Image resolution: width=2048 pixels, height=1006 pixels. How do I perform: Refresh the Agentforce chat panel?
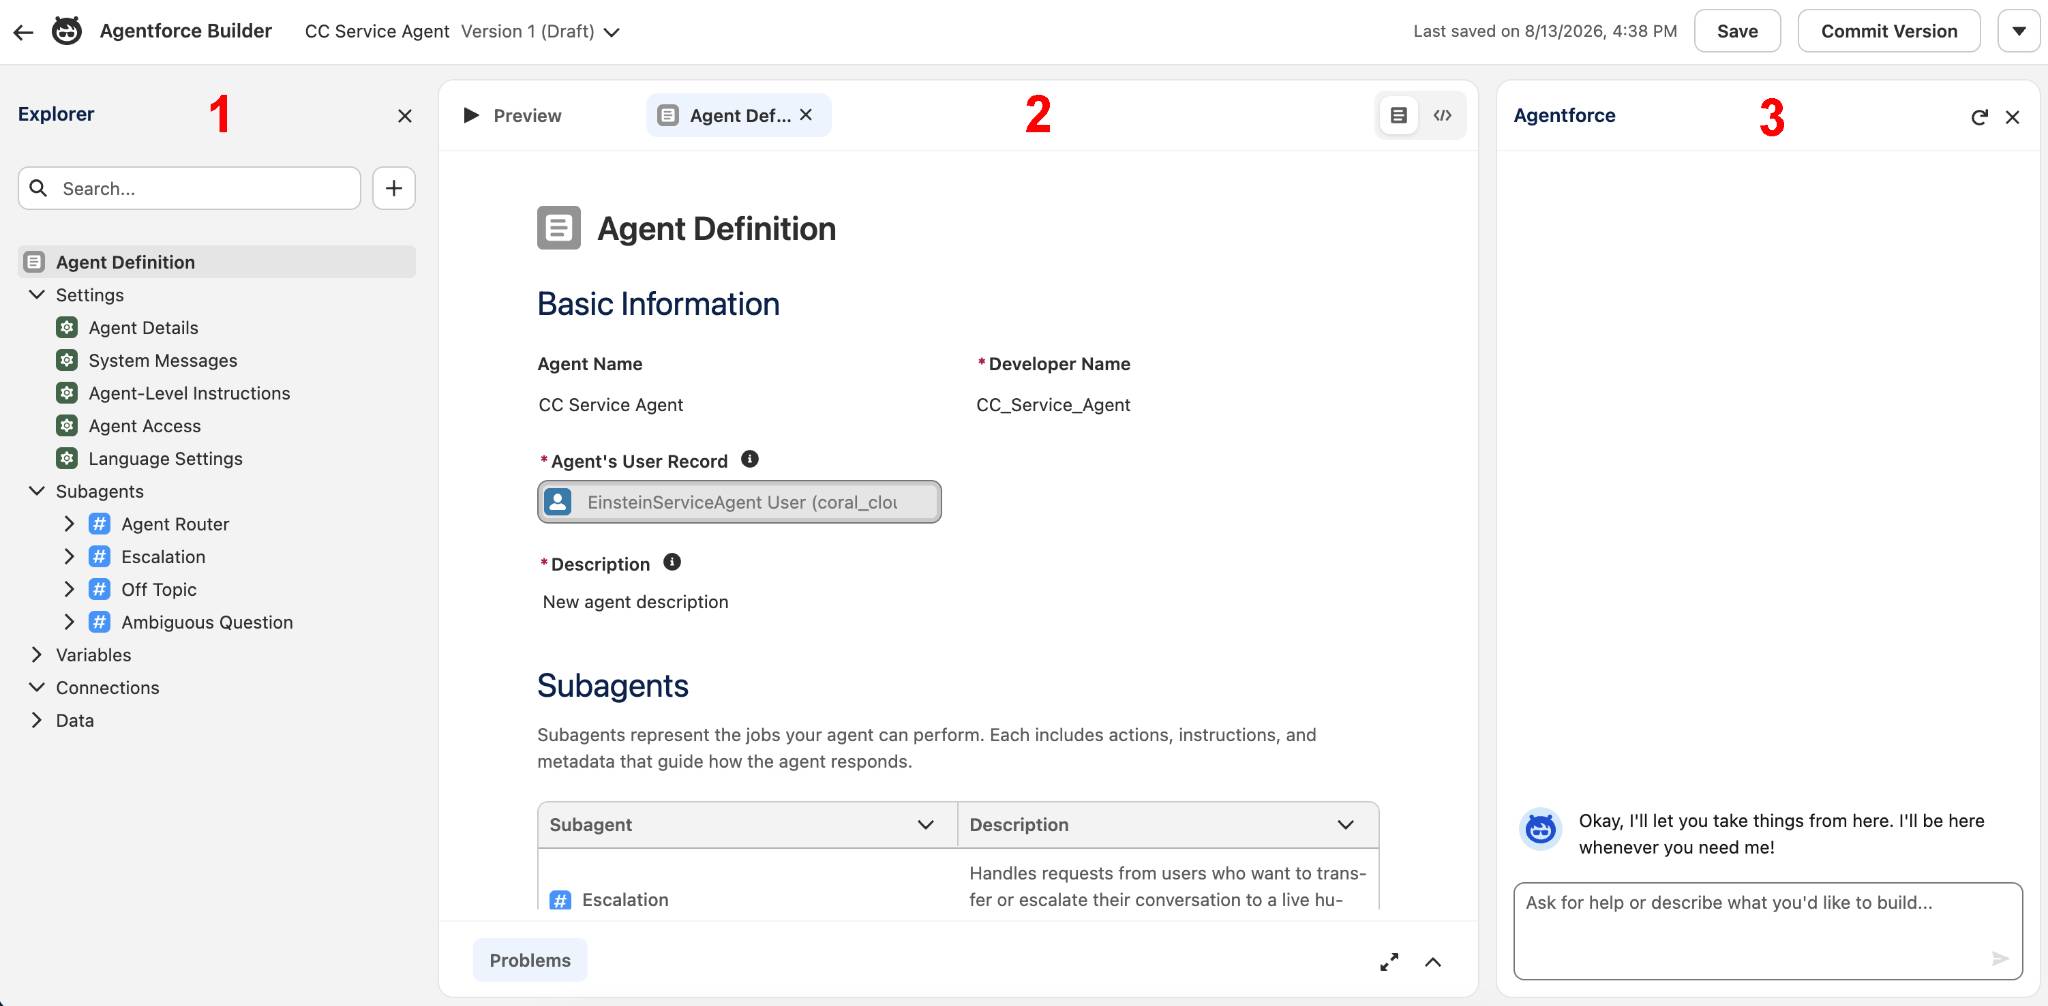[1979, 117]
